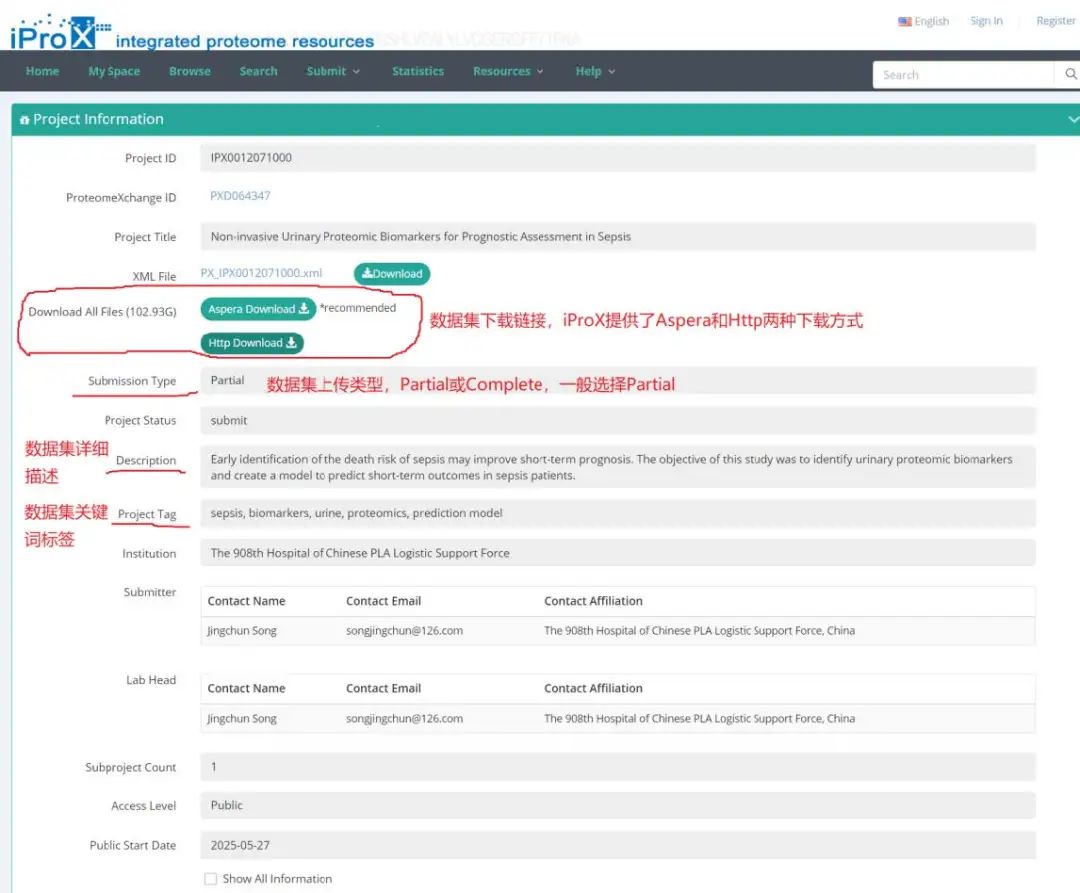Click the Public Start Date 2025-05-27
Image resolution: width=1080 pixels, height=893 pixels.
pyautogui.click(x=240, y=845)
